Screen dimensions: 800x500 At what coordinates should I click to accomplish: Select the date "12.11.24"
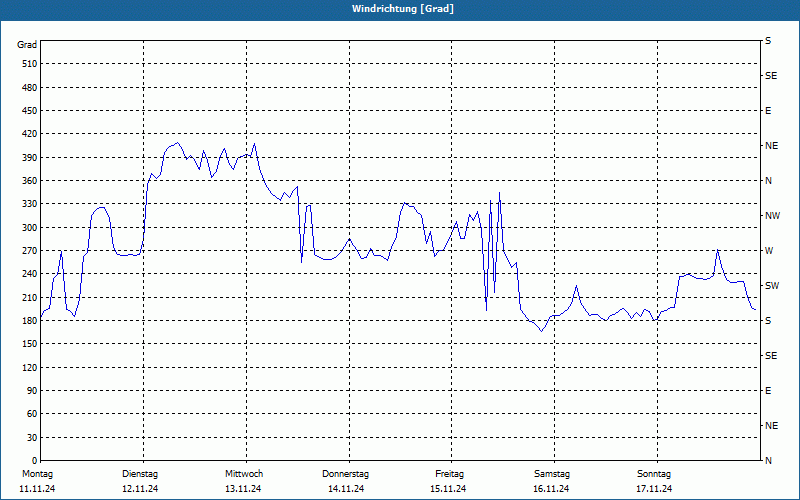point(140,489)
